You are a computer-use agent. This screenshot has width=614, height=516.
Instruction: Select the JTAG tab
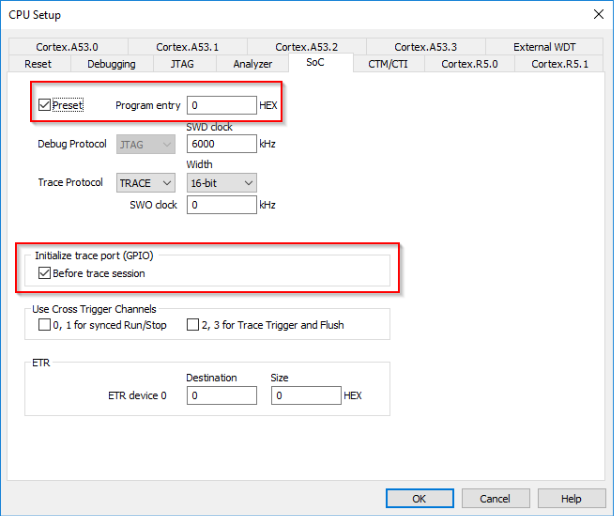click(181, 64)
